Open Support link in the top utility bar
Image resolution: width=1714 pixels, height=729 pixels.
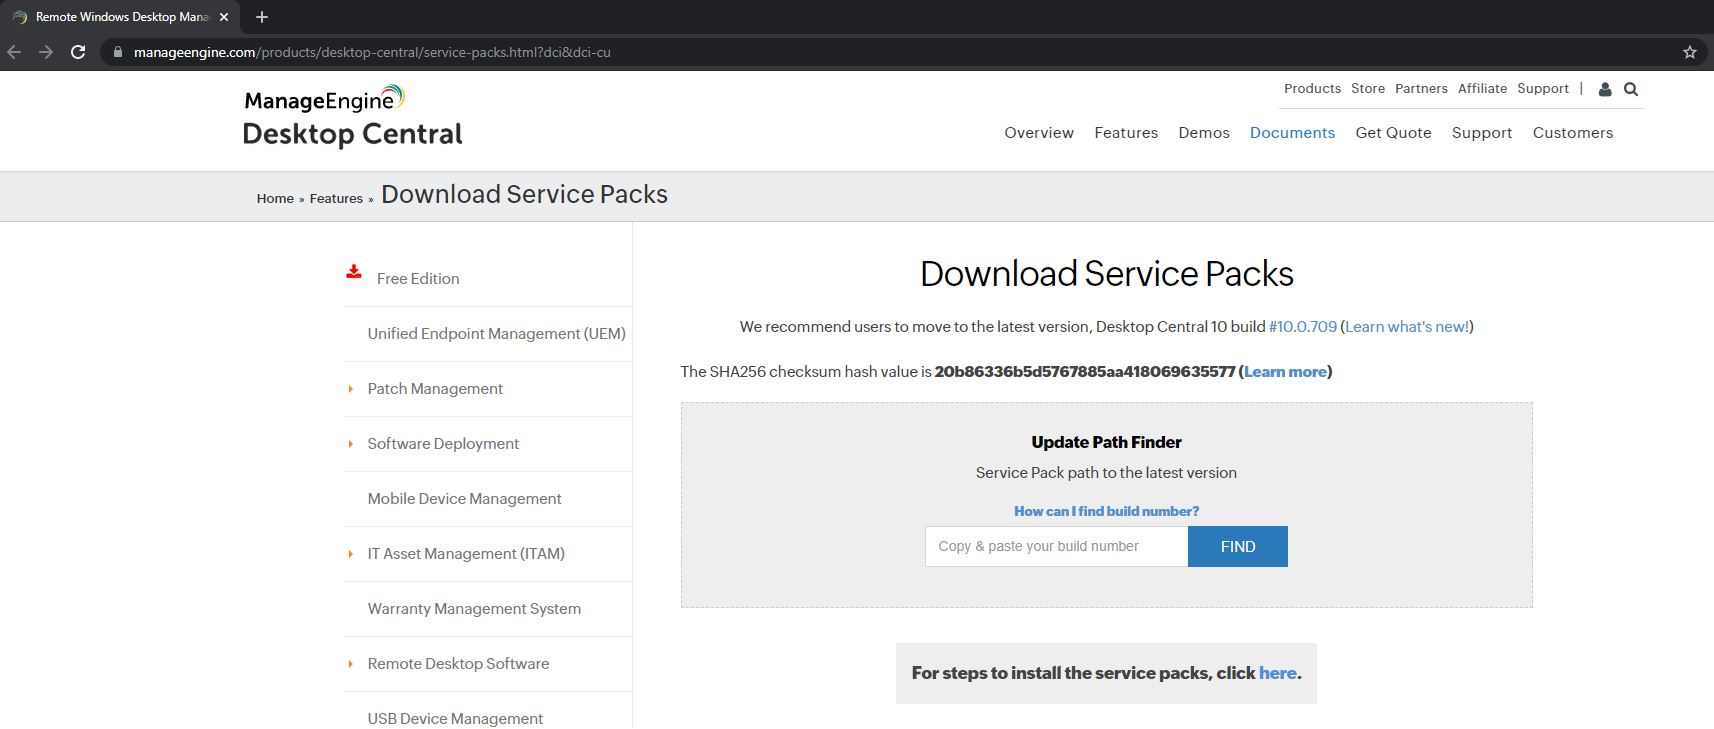click(1543, 89)
